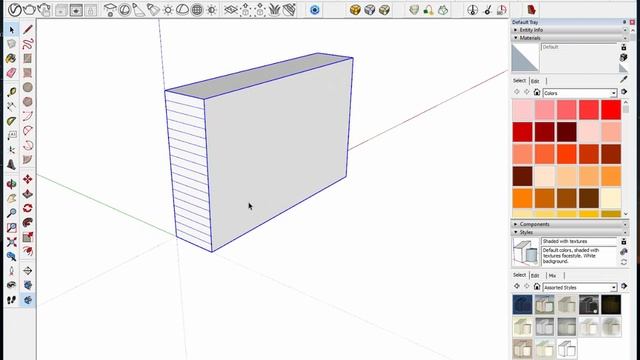Select the Rectangle drawing tool
This screenshot has height=360, width=640.
coord(28,58)
